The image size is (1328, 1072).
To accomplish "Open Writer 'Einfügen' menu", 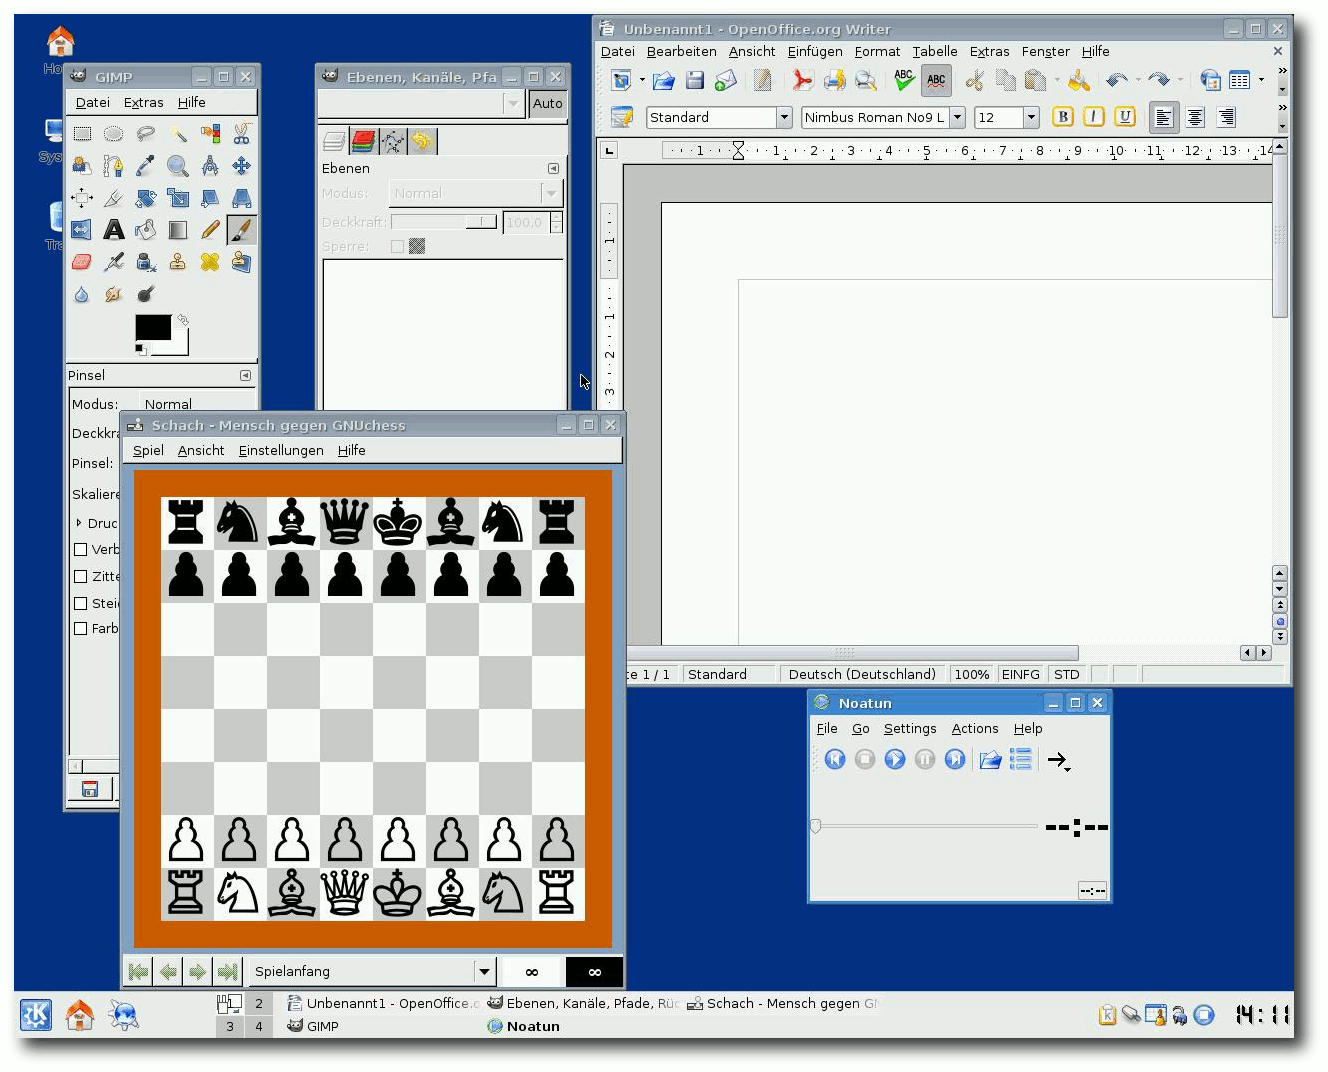I will (x=815, y=51).
